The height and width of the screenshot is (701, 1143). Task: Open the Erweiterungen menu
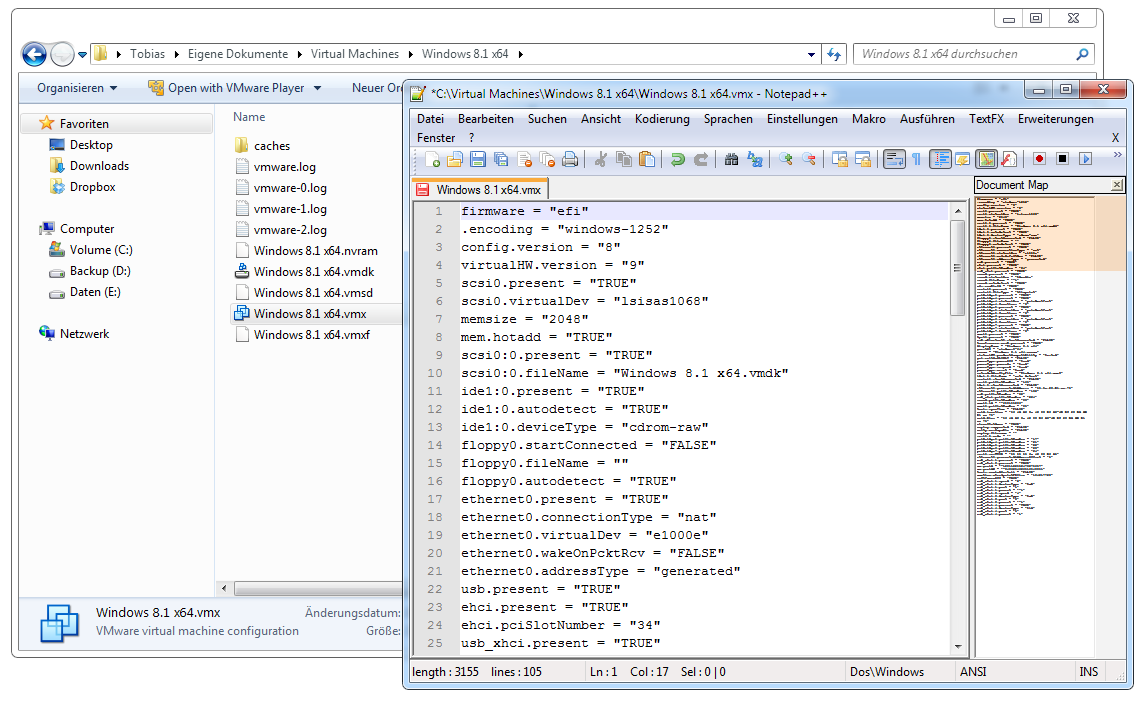tap(1056, 119)
